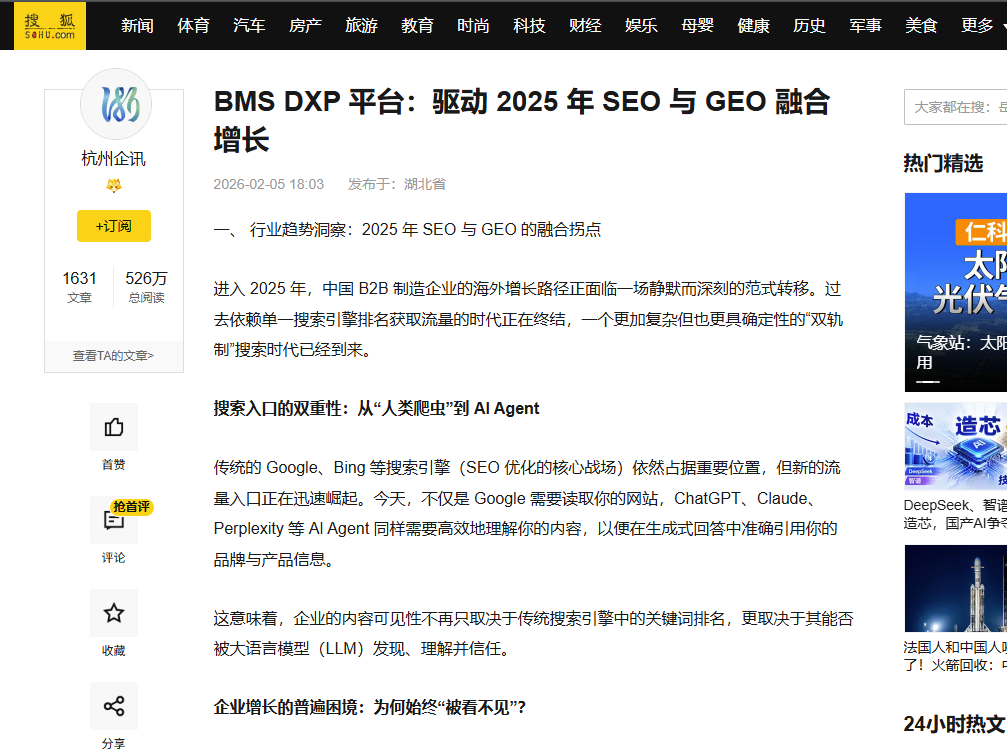Open the 体育 nav item
Viewport: 1007px width, 751px height.
click(193, 26)
